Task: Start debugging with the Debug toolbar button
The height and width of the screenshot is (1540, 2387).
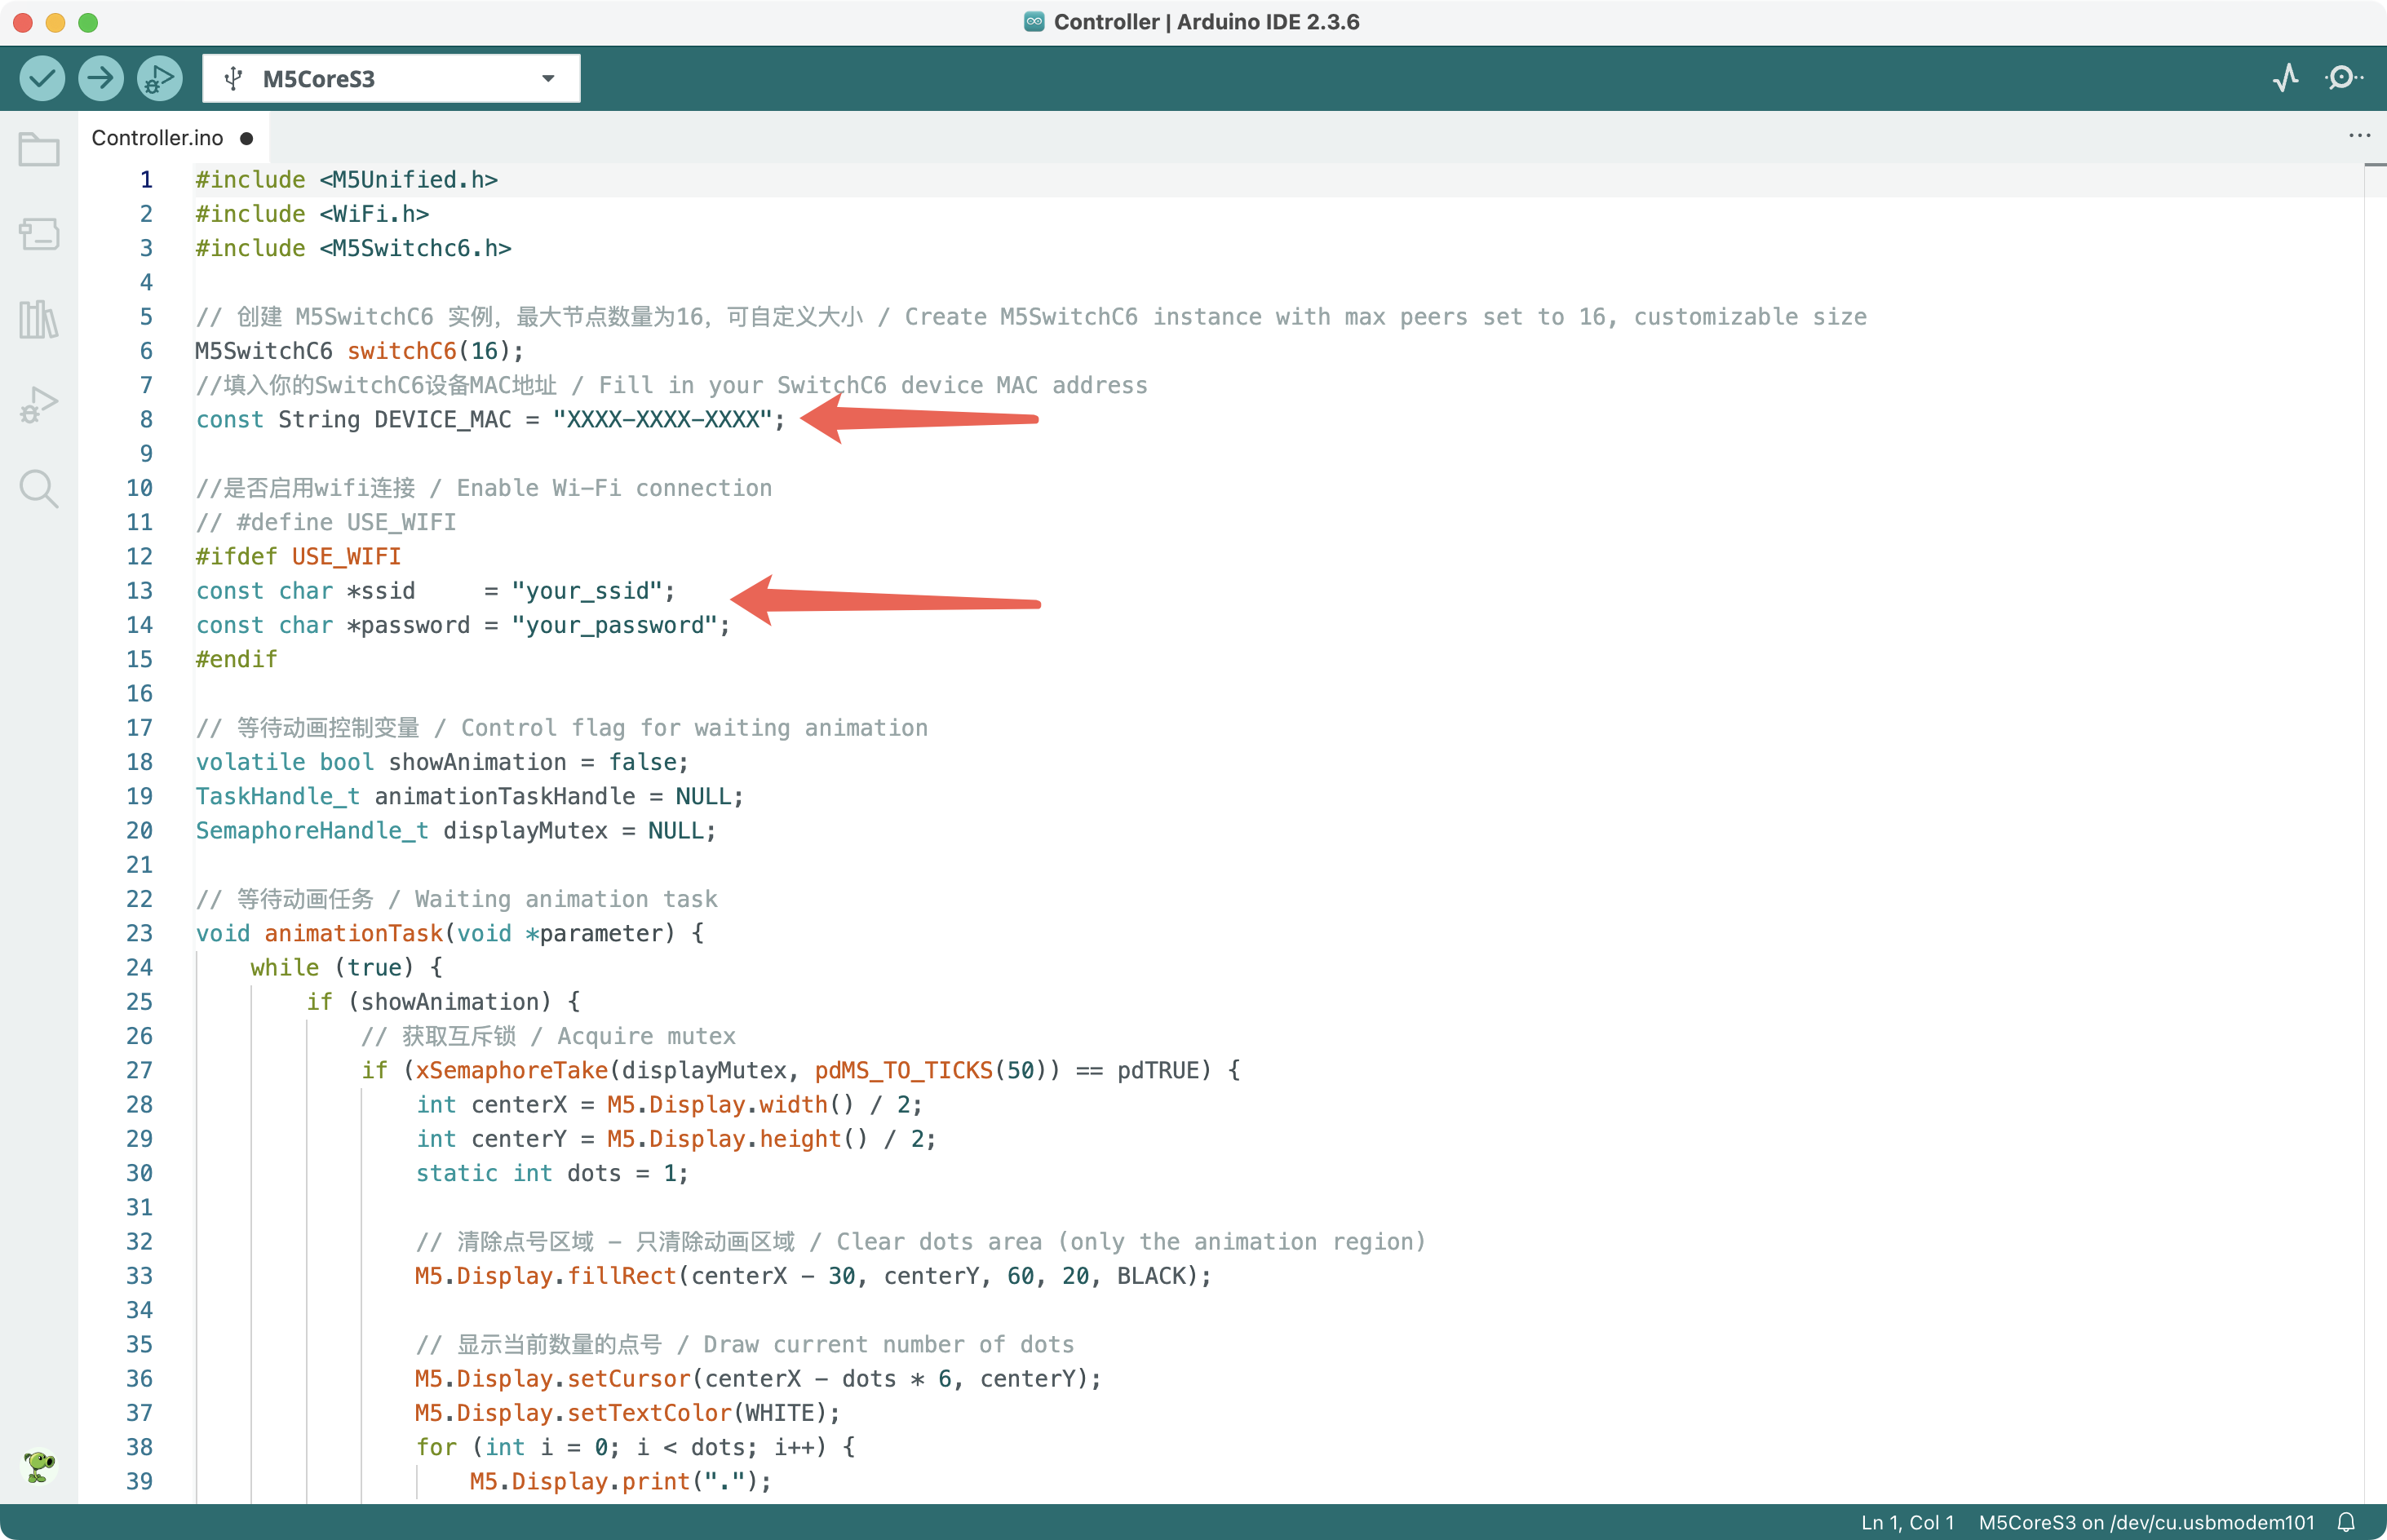Action: click(x=159, y=78)
